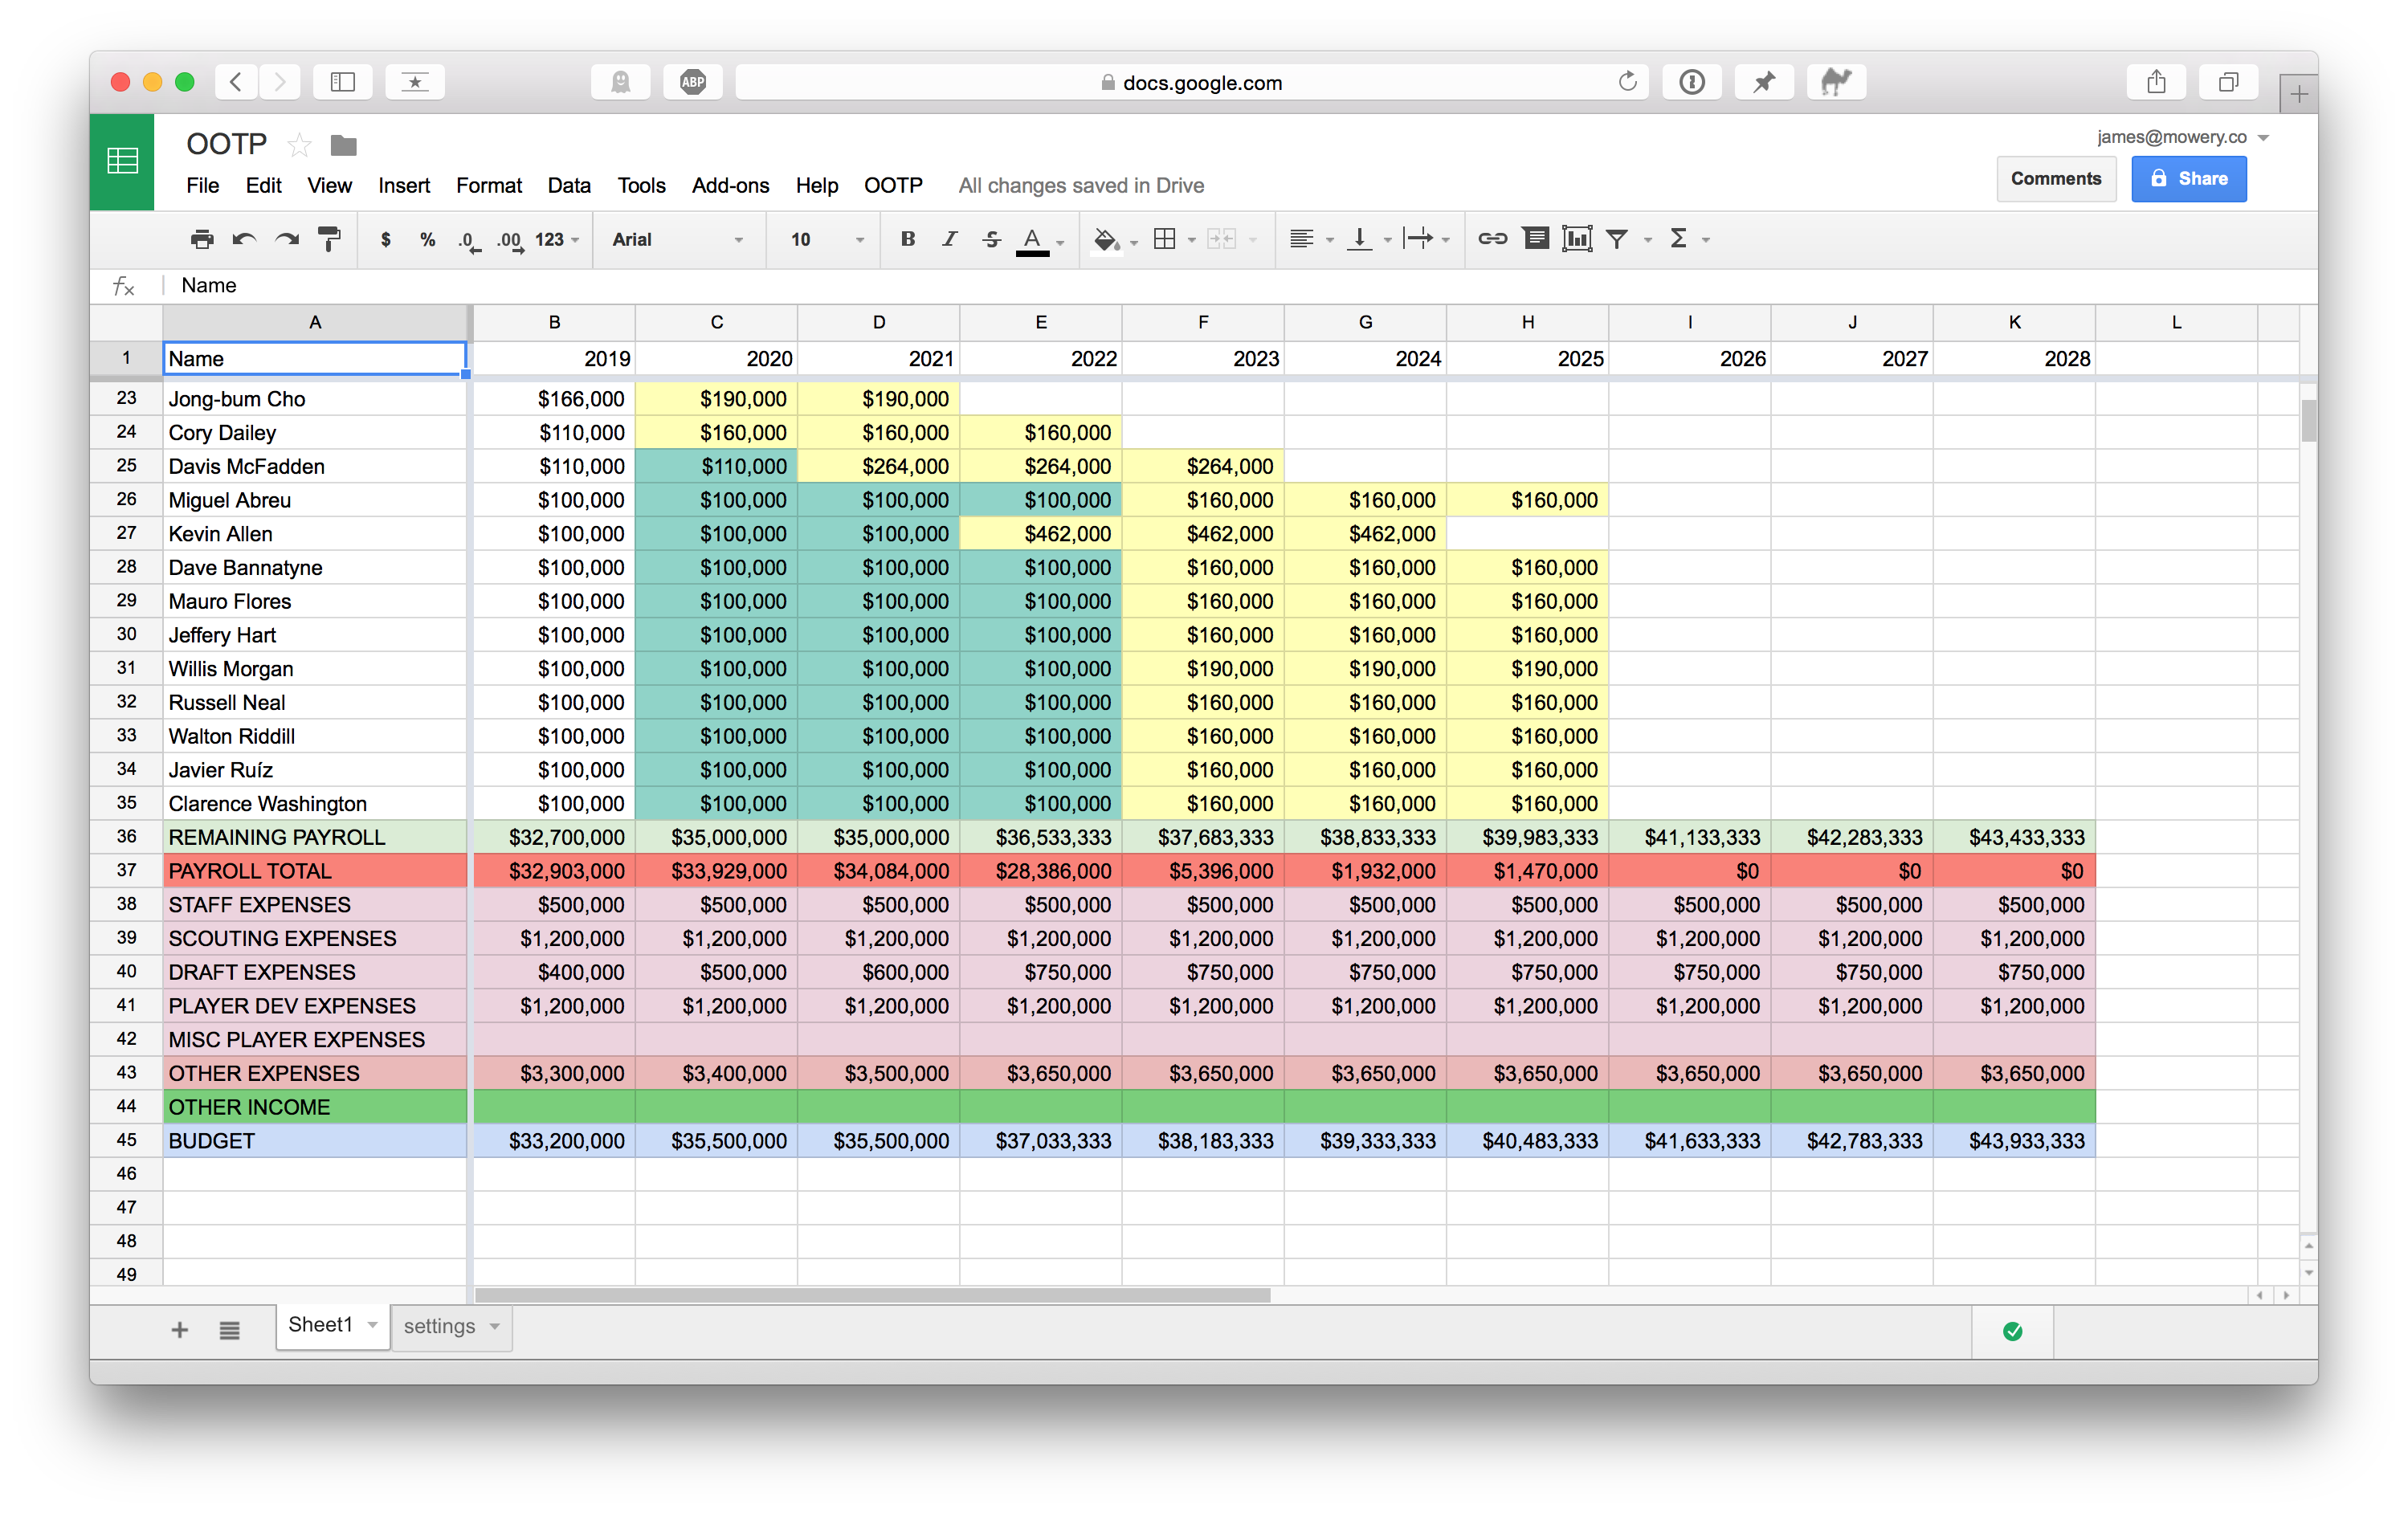This screenshot has height=1513, width=2408.
Task: Click the filter icon in toolbar
Action: coord(1615,239)
